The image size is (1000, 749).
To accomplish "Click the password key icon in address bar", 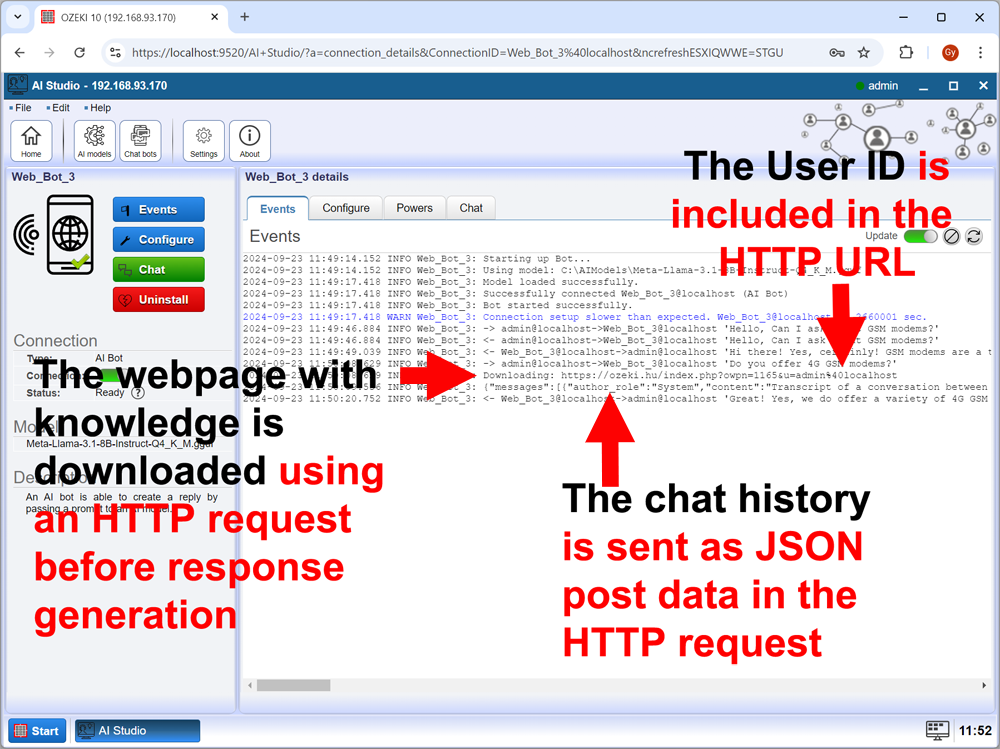I will 837,52.
